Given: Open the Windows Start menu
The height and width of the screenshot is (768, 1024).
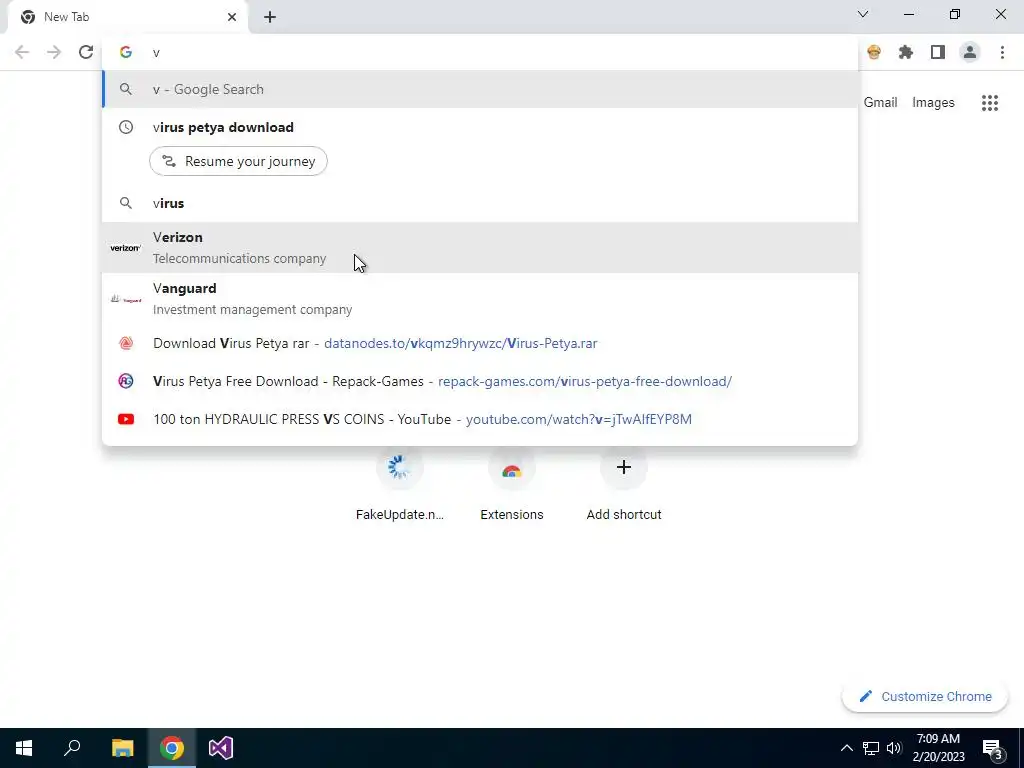Looking at the screenshot, I should pyautogui.click(x=24, y=748).
